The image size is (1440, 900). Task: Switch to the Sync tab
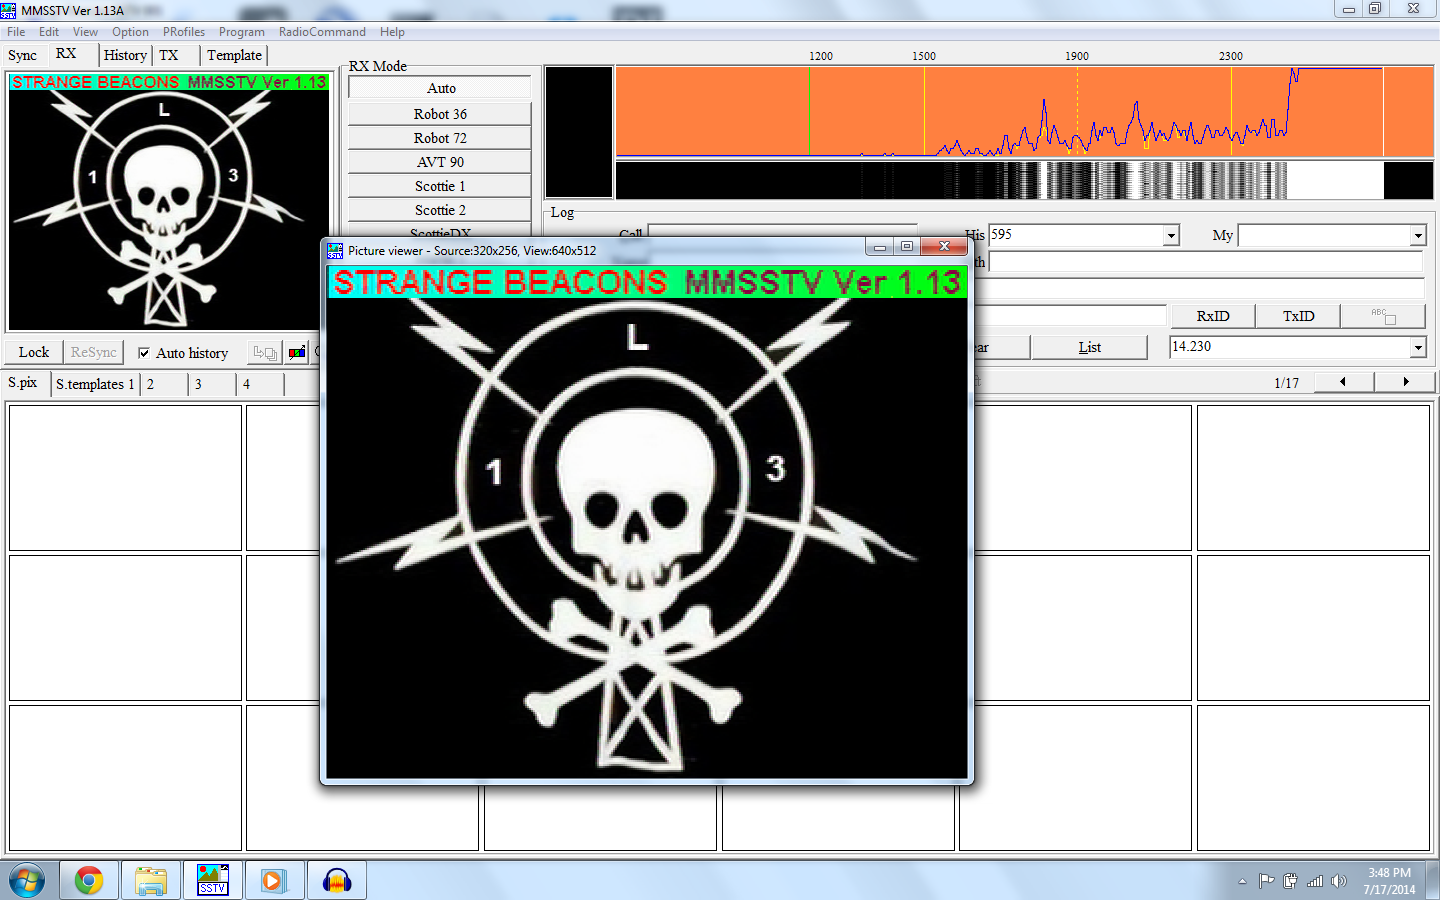pyautogui.click(x=22, y=55)
